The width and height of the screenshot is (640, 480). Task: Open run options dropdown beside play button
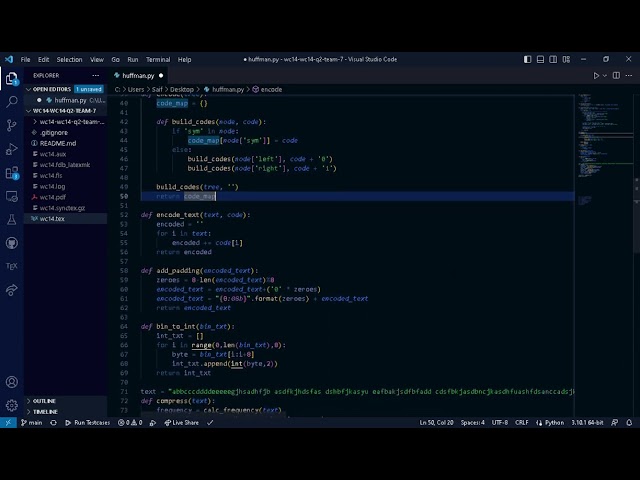click(605, 76)
